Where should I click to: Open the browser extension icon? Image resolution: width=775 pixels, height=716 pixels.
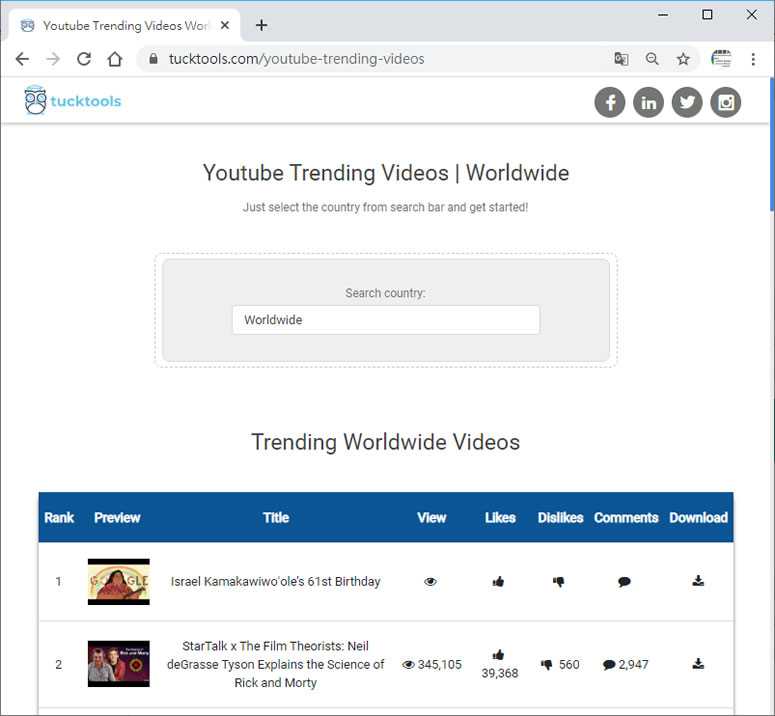(721, 59)
